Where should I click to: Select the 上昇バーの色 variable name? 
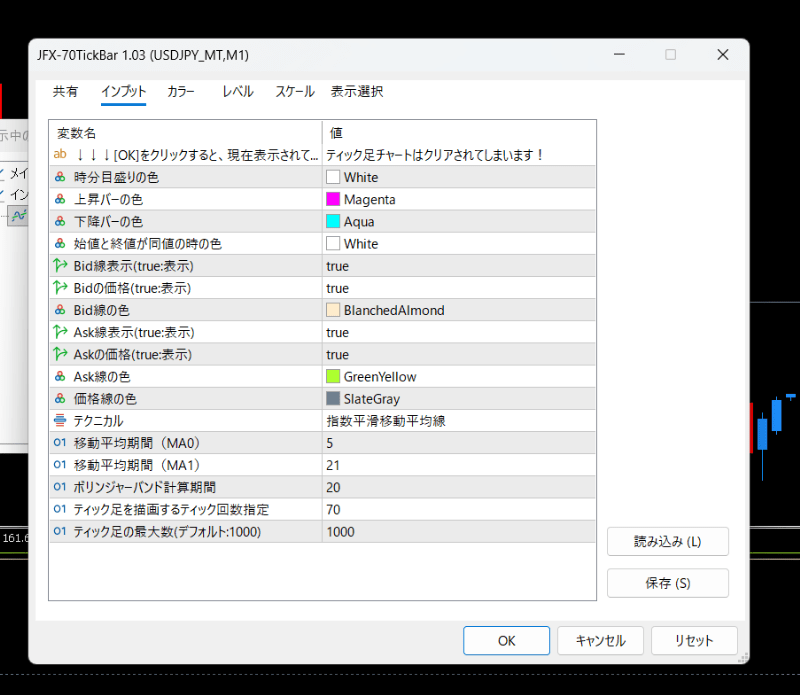[x=108, y=199]
